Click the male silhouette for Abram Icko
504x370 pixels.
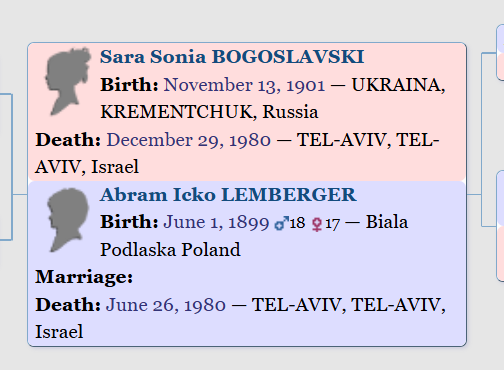click(68, 220)
